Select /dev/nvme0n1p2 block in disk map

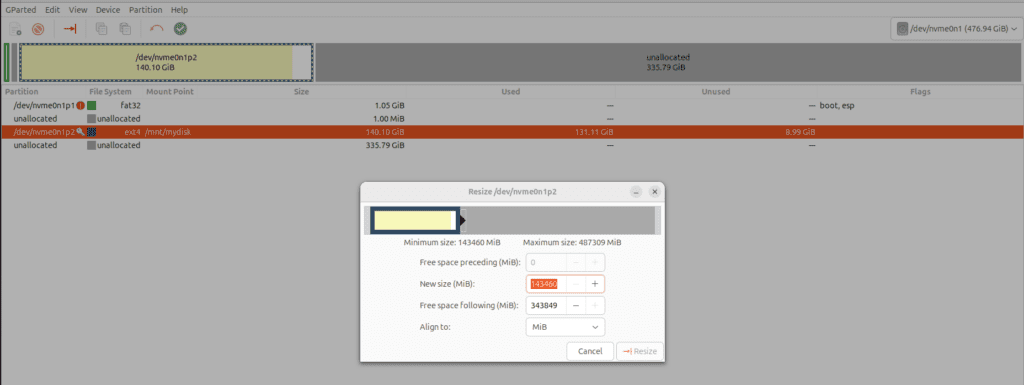167,63
